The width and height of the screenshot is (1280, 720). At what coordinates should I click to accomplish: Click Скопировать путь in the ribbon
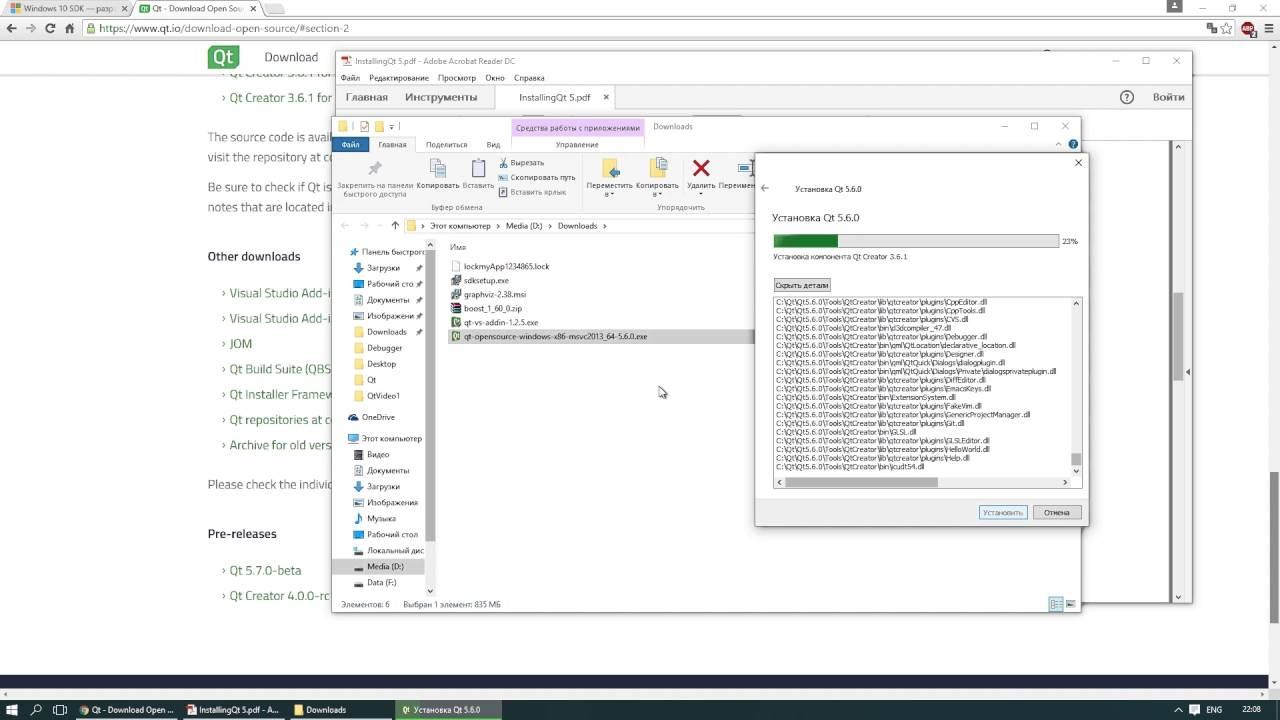536,177
